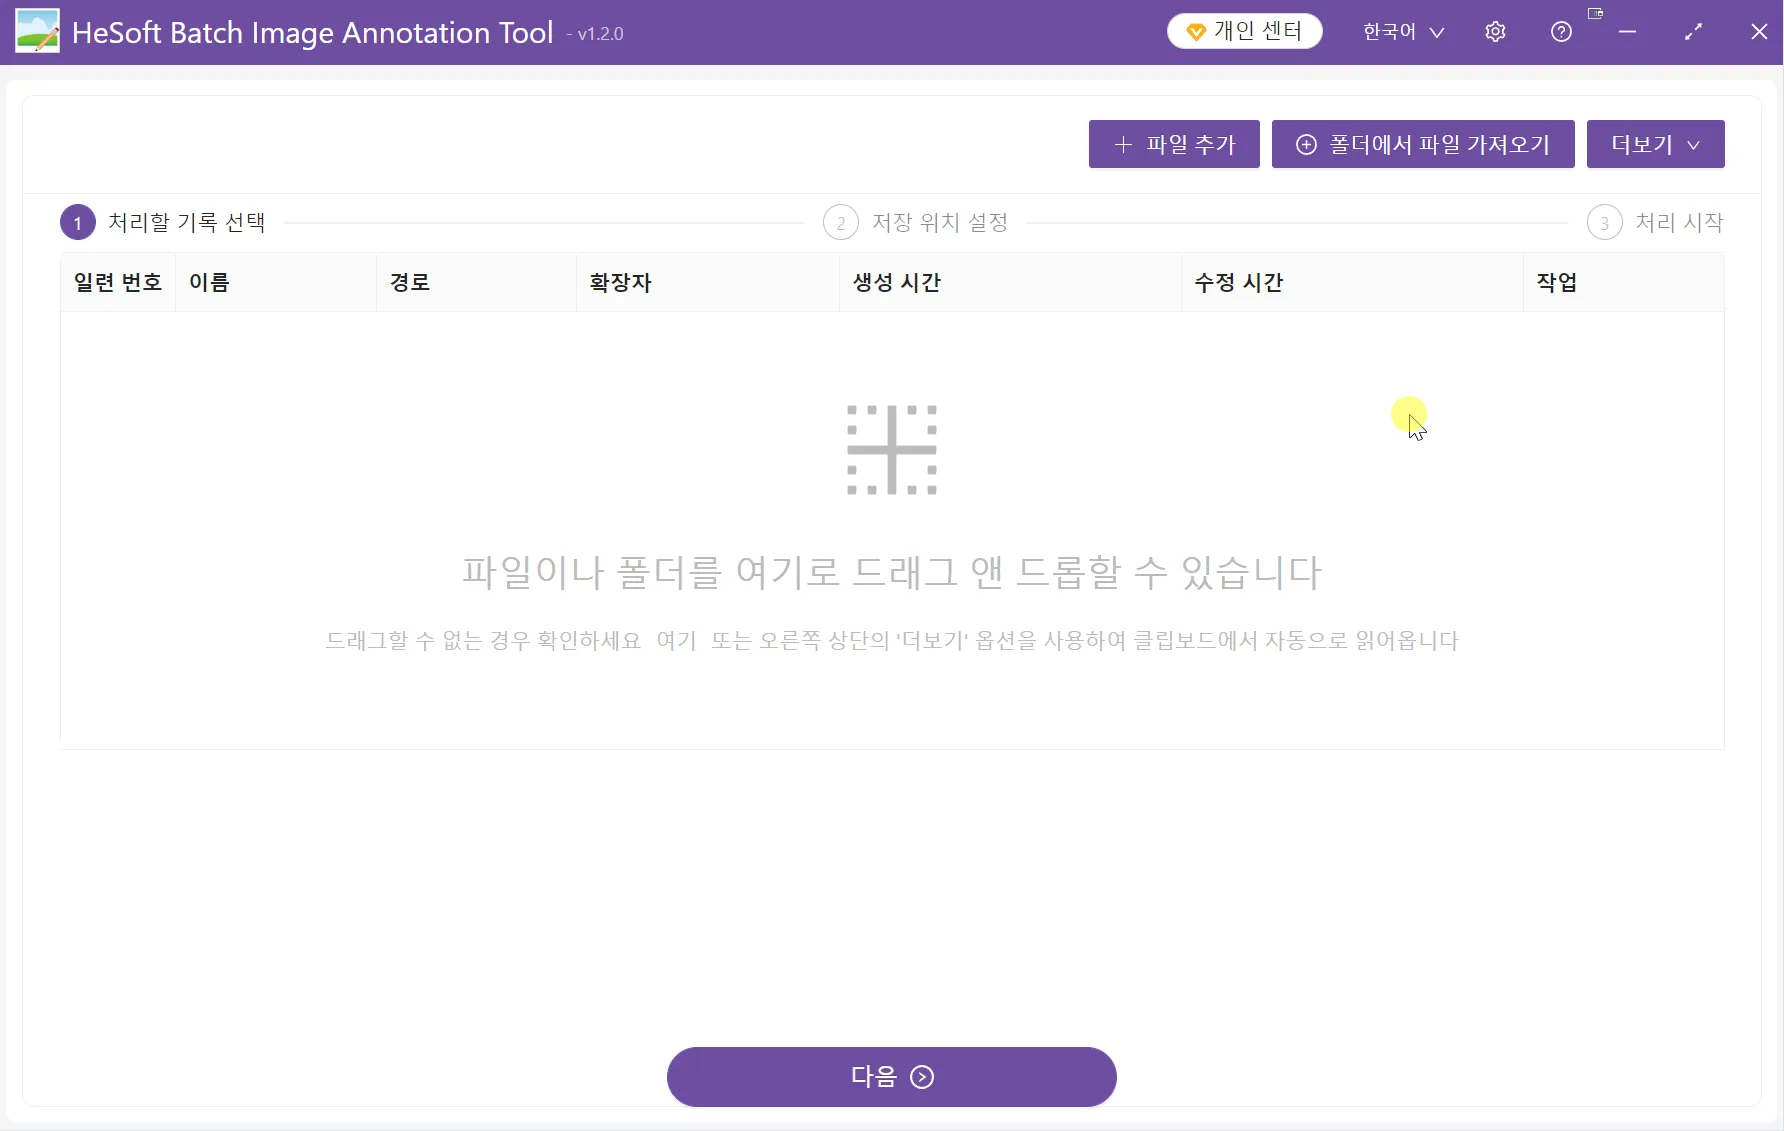Expand the 한국어 language dropdown

[1403, 32]
